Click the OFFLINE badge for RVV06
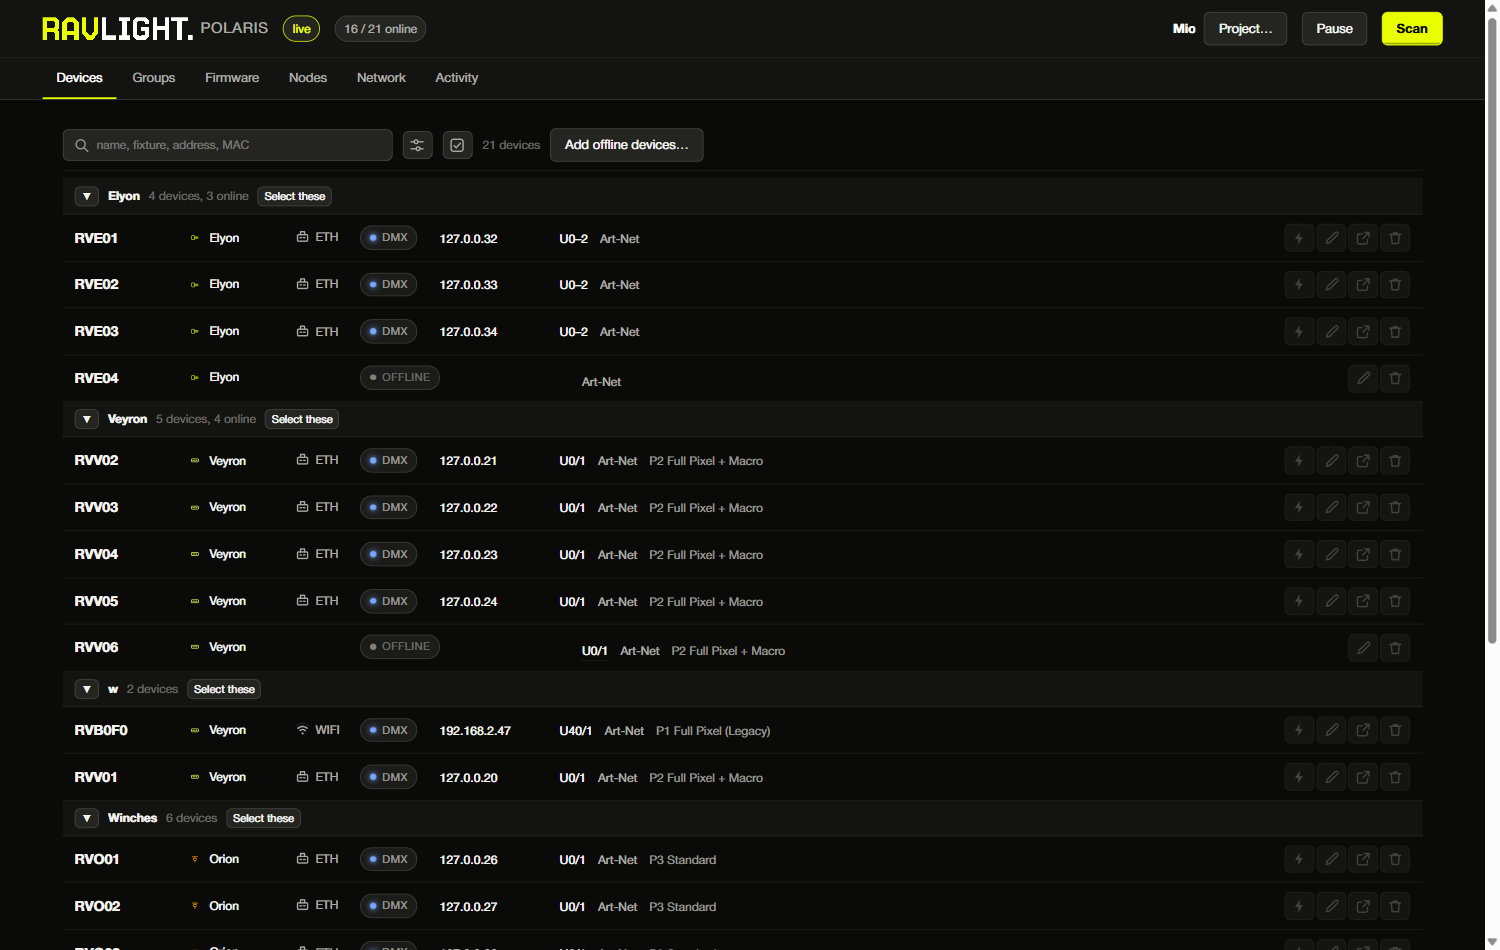 (400, 647)
